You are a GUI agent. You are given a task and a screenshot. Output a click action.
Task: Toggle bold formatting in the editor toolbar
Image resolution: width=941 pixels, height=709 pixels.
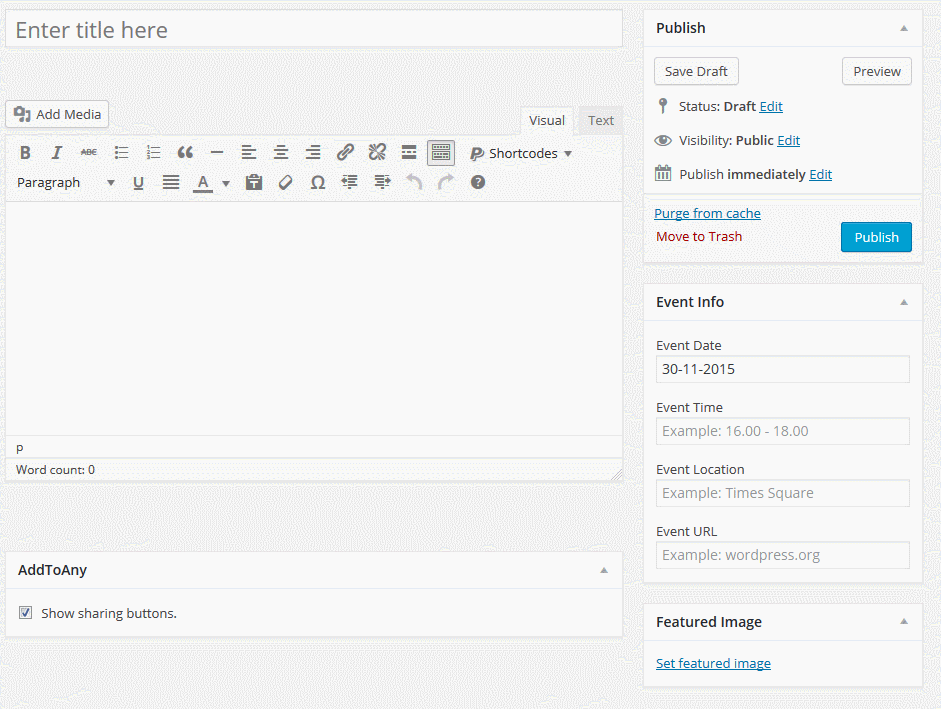click(25, 153)
